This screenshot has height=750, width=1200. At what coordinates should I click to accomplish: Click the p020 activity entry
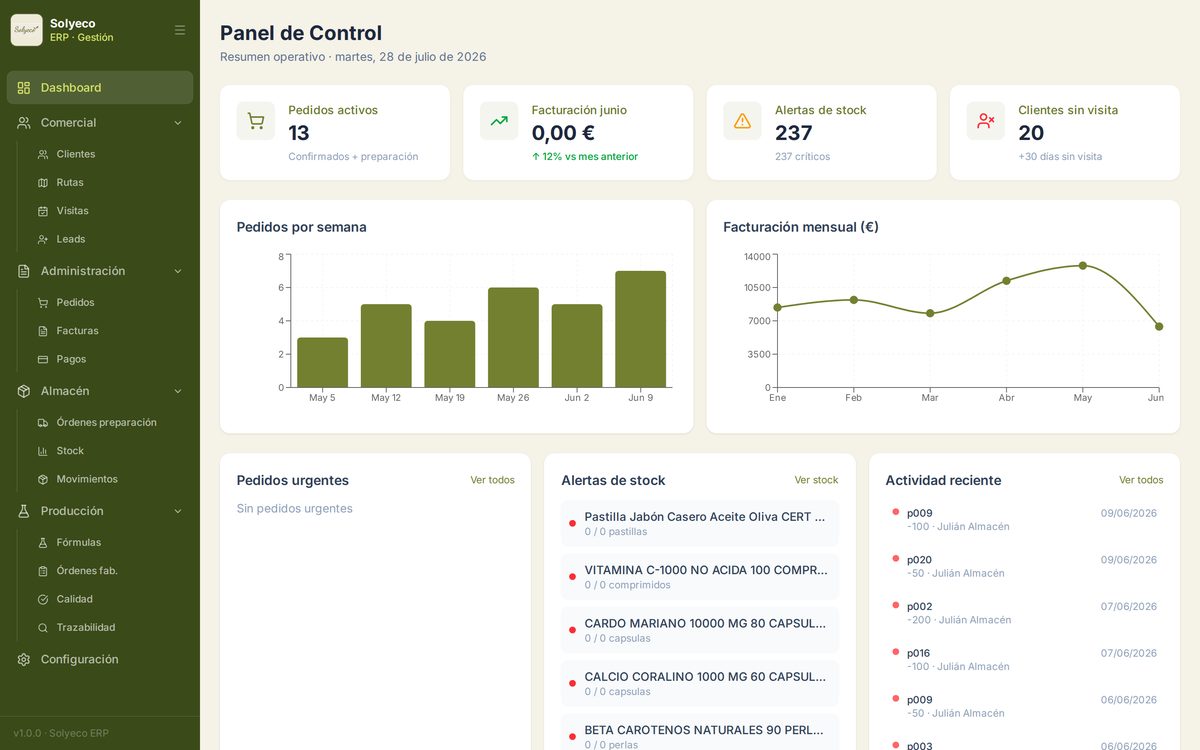1024,566
